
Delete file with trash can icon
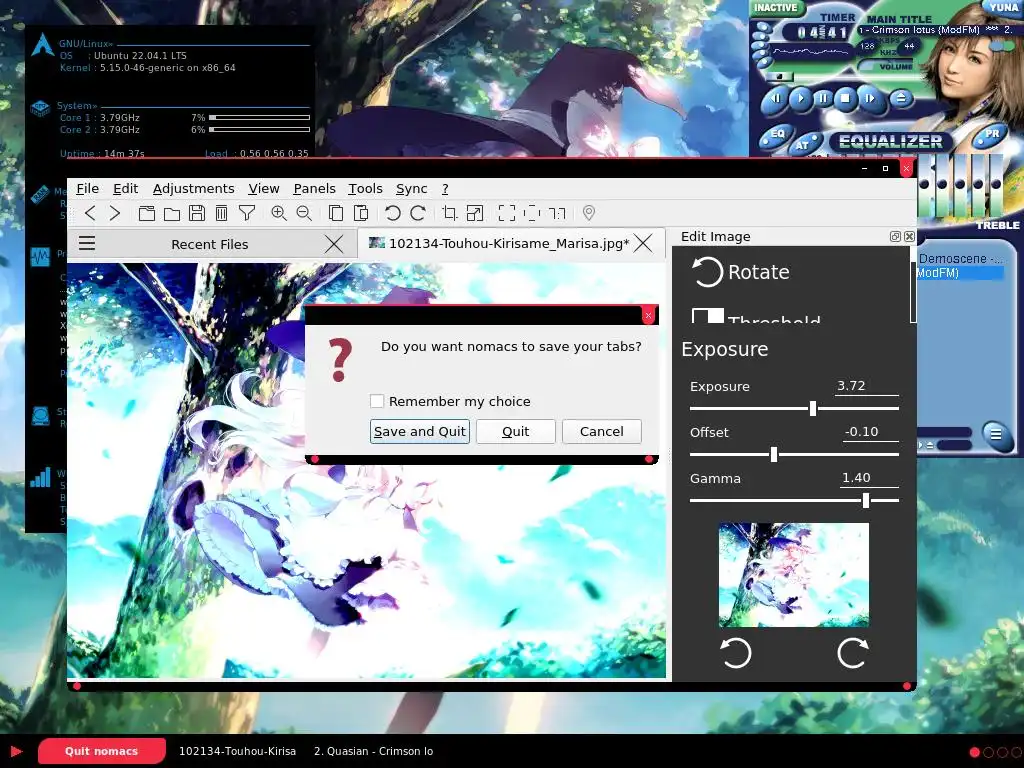coord(221,213)
